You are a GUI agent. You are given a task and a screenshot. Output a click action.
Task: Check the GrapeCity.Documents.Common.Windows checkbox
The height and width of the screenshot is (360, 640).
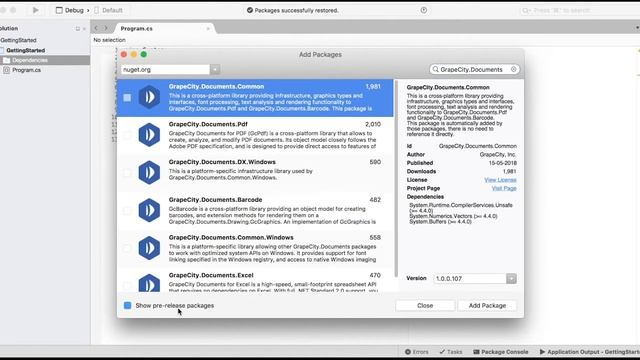127,248
